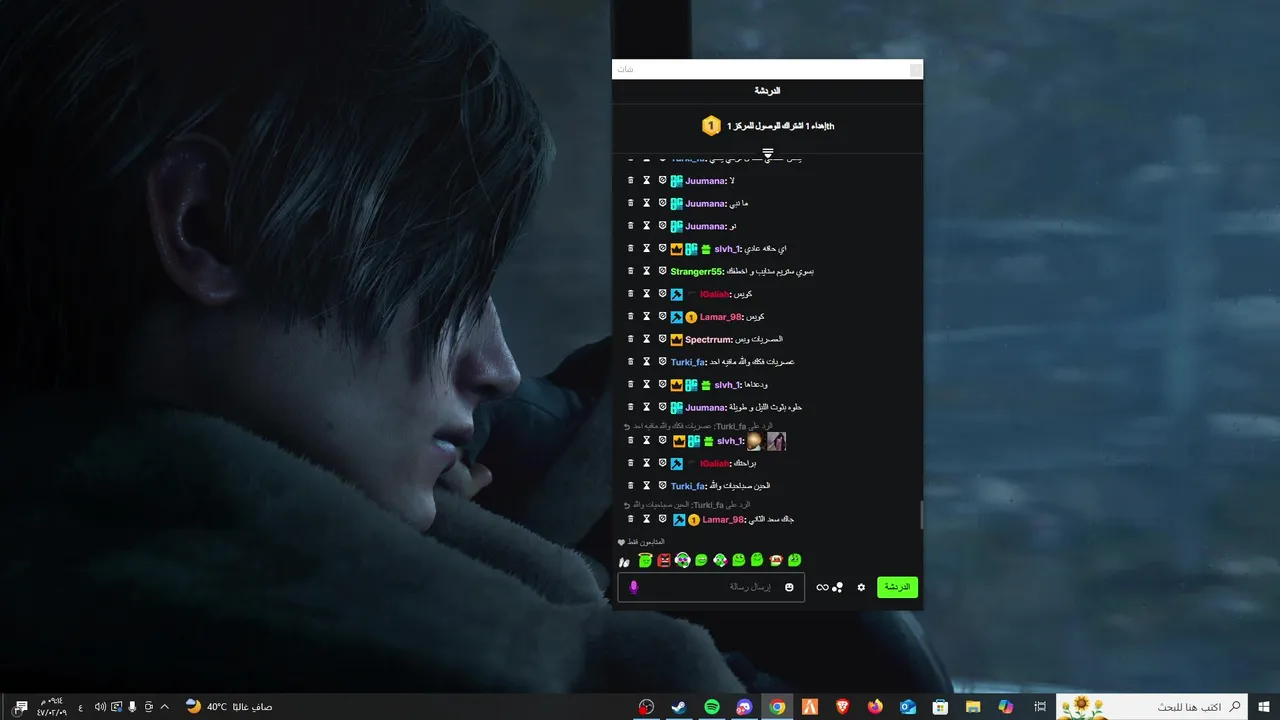The height and width of the screenshot is (720, 1280).
Task: Click the shield ban icon on Spectrrum's message
Action: tap(662, 339)
